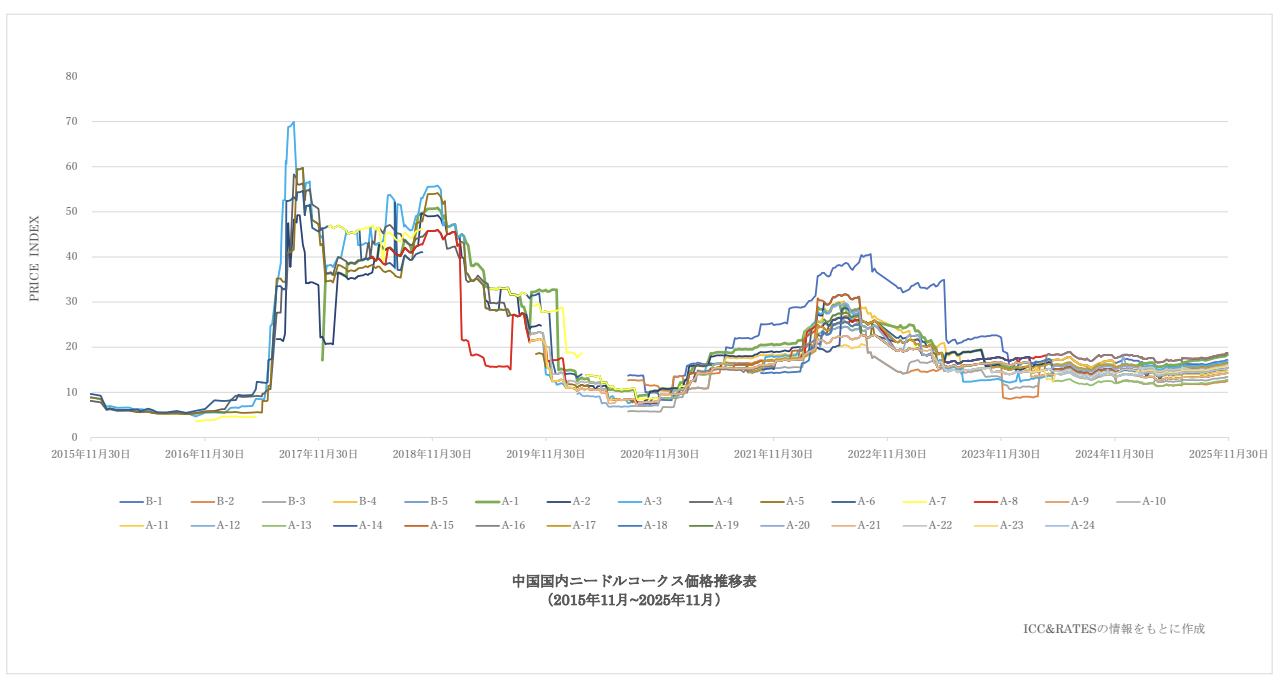
Task: Click the ICC&RATES source credit text
Action: (x=1114, y=629)
